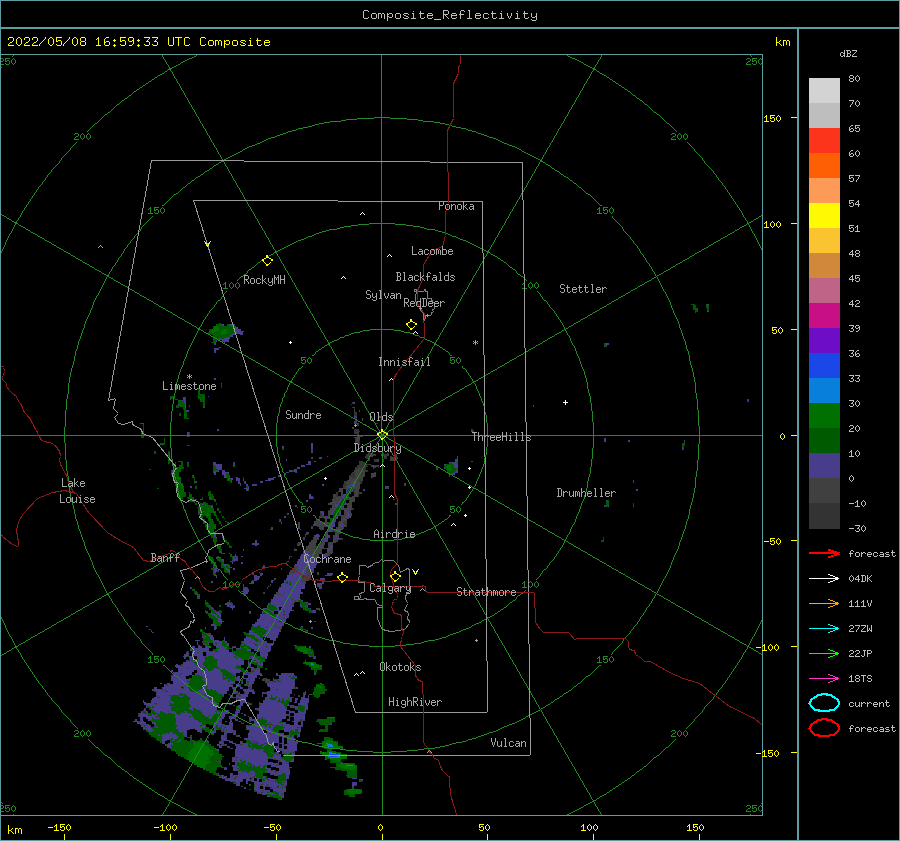Click the ThreeHills label on the map

(x=502, y=437)
